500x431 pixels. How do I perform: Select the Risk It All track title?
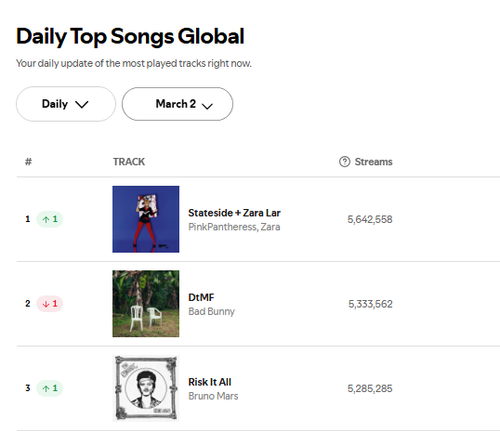coord(210,382)
